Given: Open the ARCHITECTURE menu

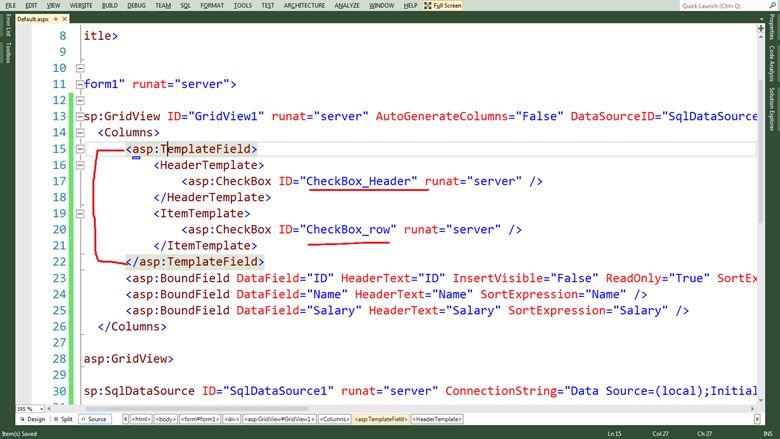Looking at the screenshot, I should (304, 5).
